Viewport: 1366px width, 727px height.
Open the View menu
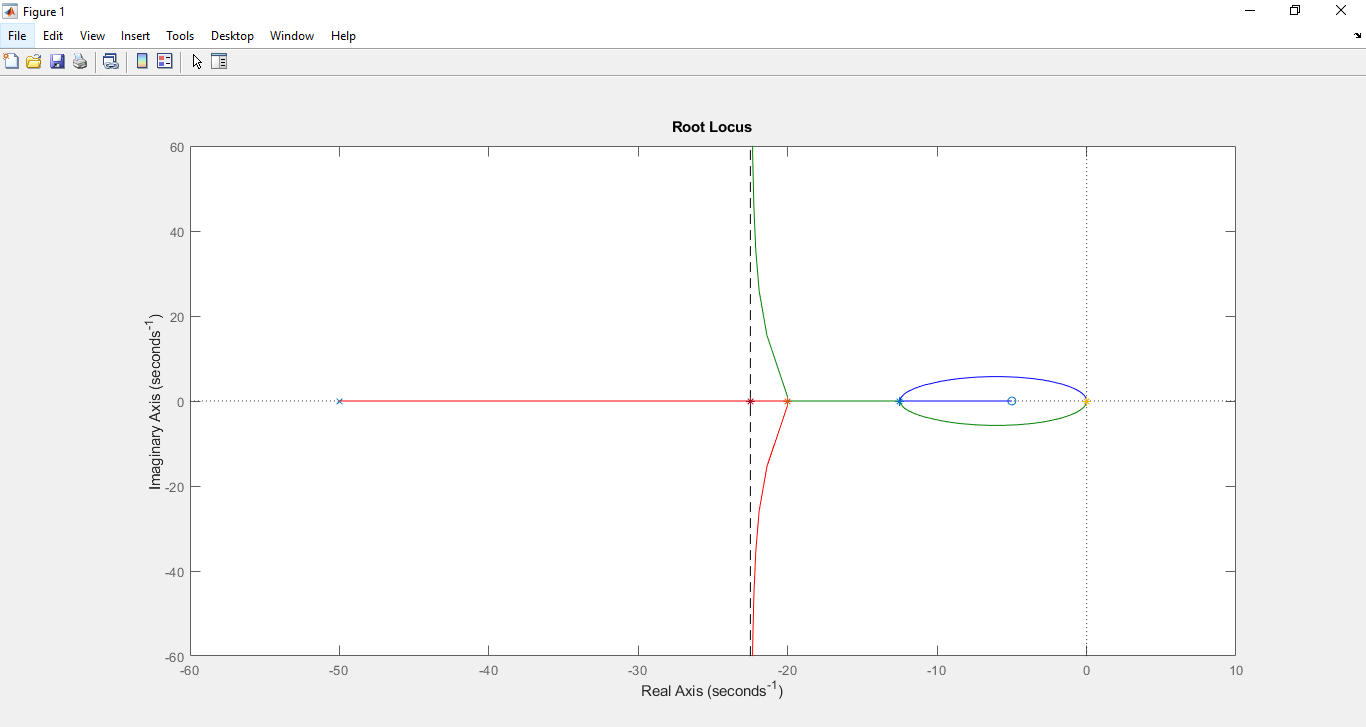[92, 36]
